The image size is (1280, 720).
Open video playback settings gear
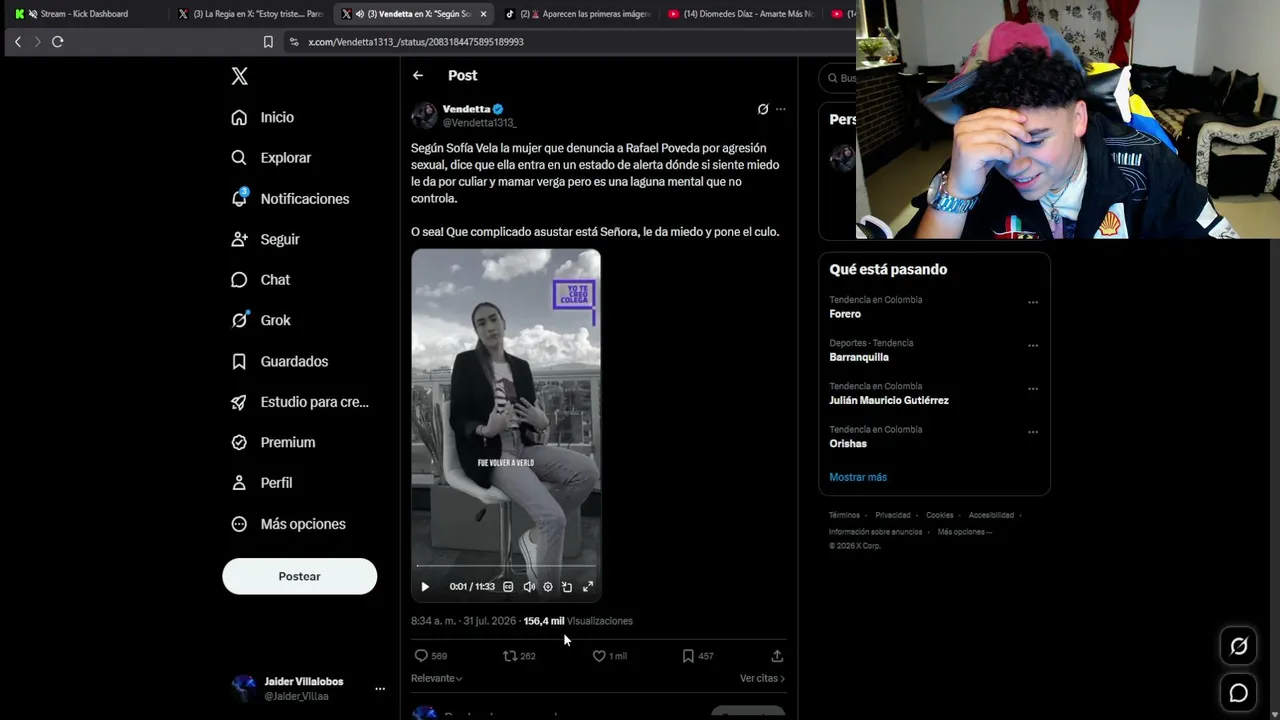tap(548, 587)
